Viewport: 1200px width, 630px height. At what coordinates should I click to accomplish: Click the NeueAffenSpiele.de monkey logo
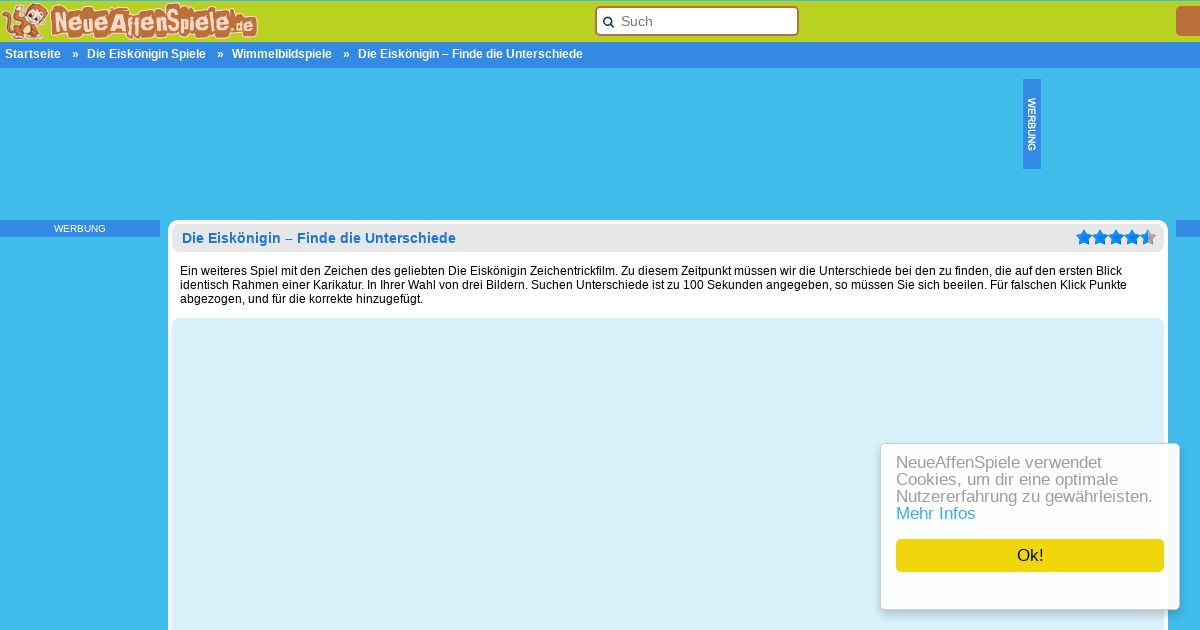click(x=129, y=21)
